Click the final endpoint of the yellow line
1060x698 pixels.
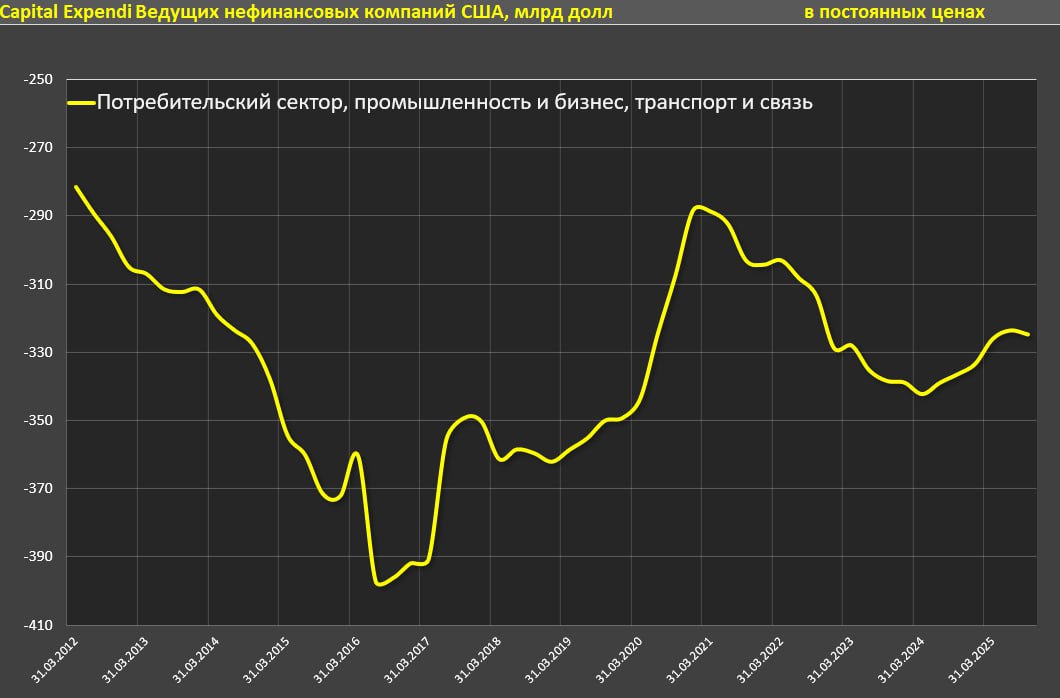(1028, 334)
